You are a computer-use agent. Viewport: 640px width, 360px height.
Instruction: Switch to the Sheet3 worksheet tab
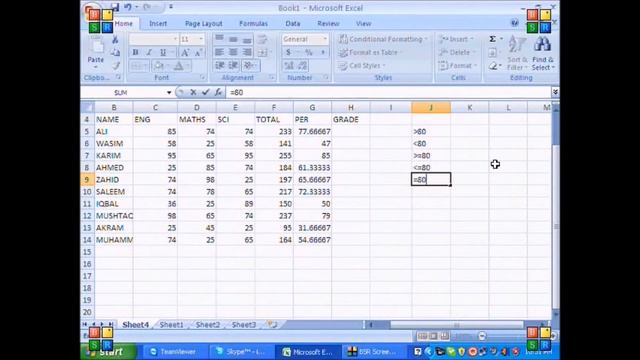tap(244, 324)
